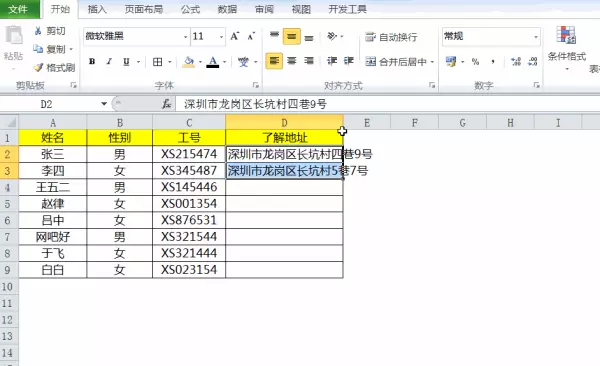Center text horizontally
The height and width of the screenshot is (366, 600).
(292, 61)
